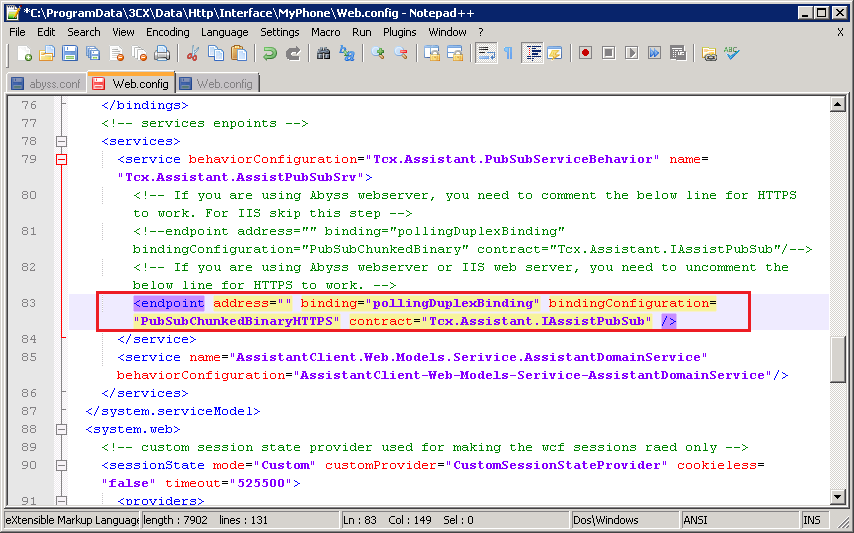Image resolution: width=854 pixels, height=533 pixels.
Task: Open the user-defined language dialog icon
Action: (555, 53)
